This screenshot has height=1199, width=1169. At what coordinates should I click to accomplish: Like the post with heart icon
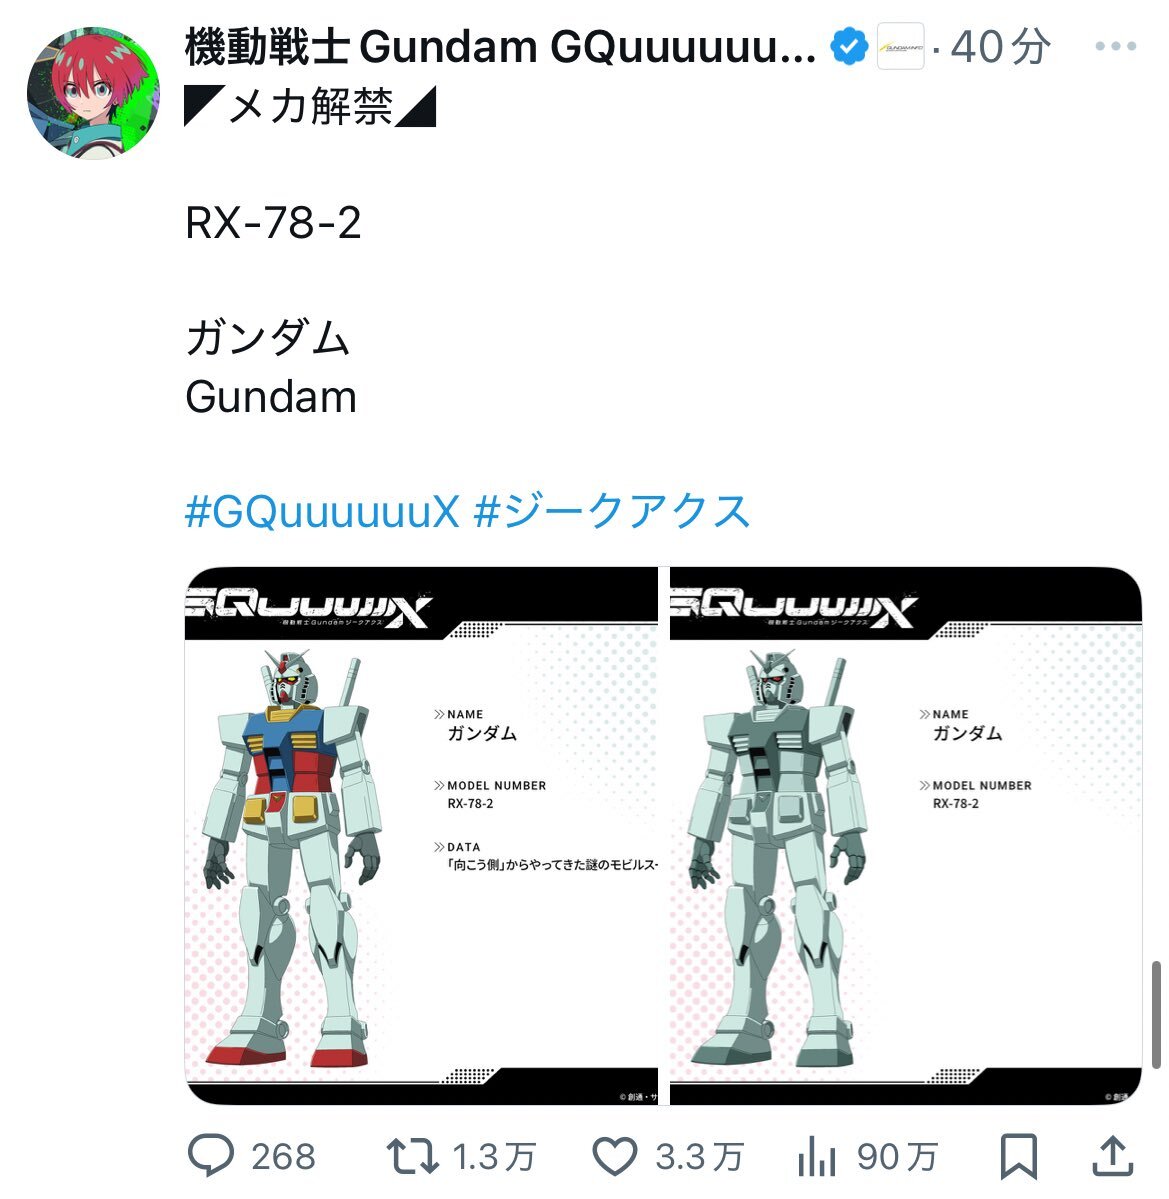tap(615, 1156)
